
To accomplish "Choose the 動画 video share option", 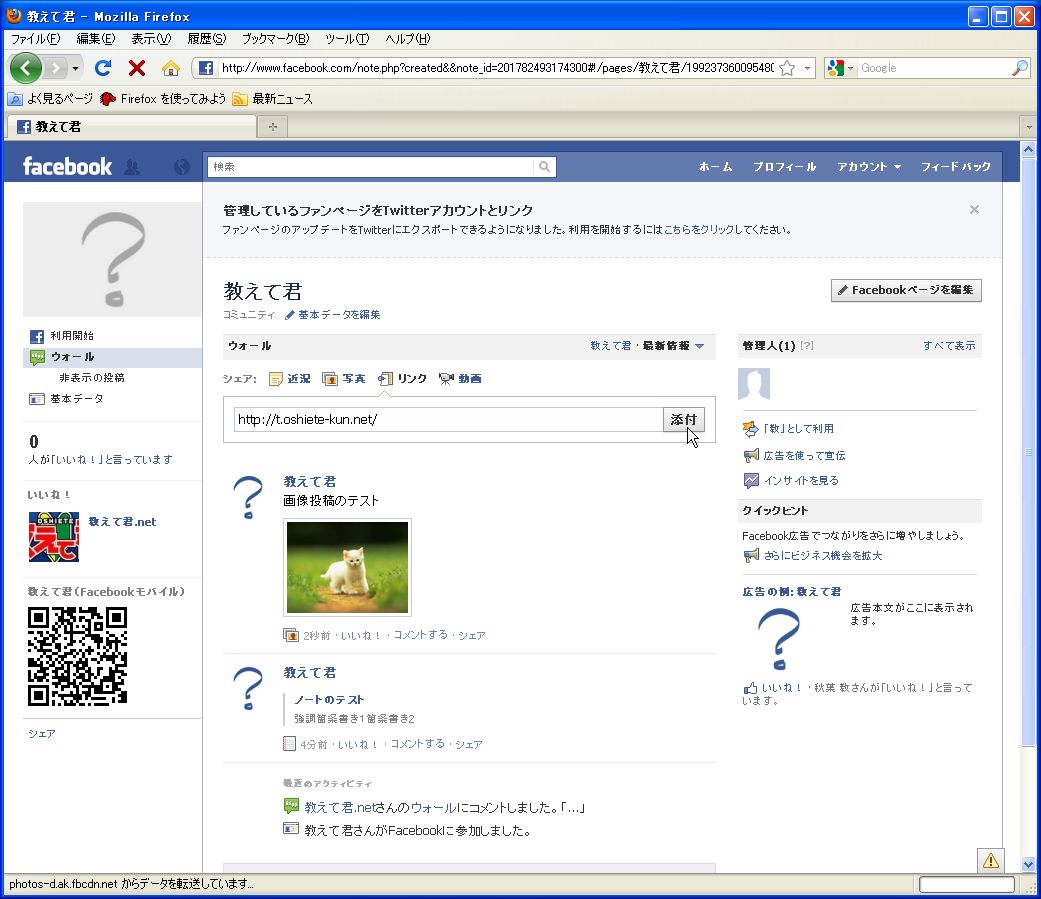I will coord(460,378).
